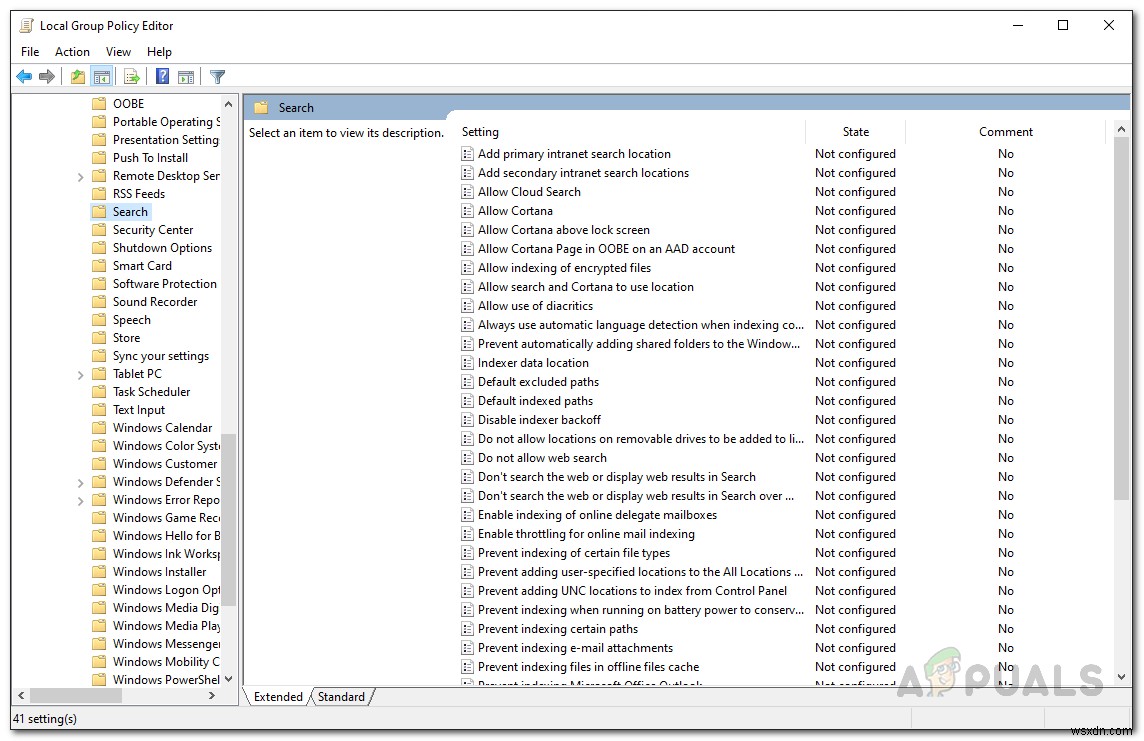Open the View menu
Screen dimensions: 1144x741
[x=118, y=52]
